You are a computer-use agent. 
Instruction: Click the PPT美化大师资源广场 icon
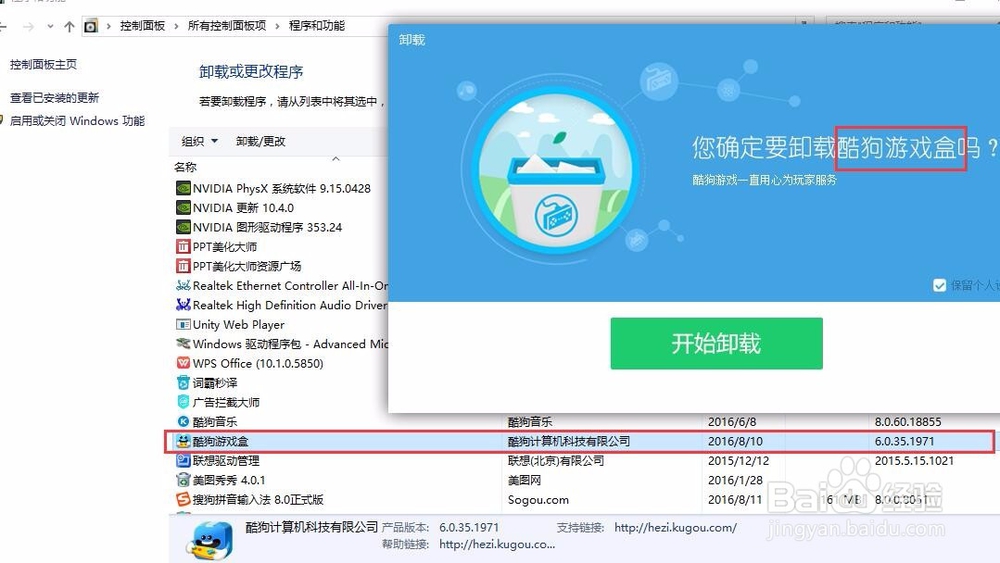[x=183, y=266]
